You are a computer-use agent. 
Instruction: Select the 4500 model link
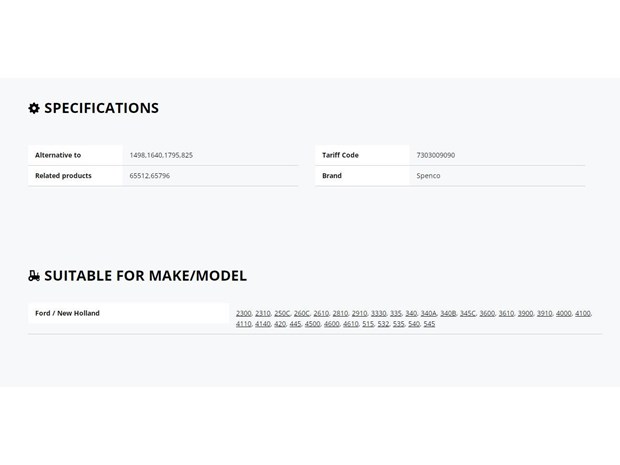312,324
